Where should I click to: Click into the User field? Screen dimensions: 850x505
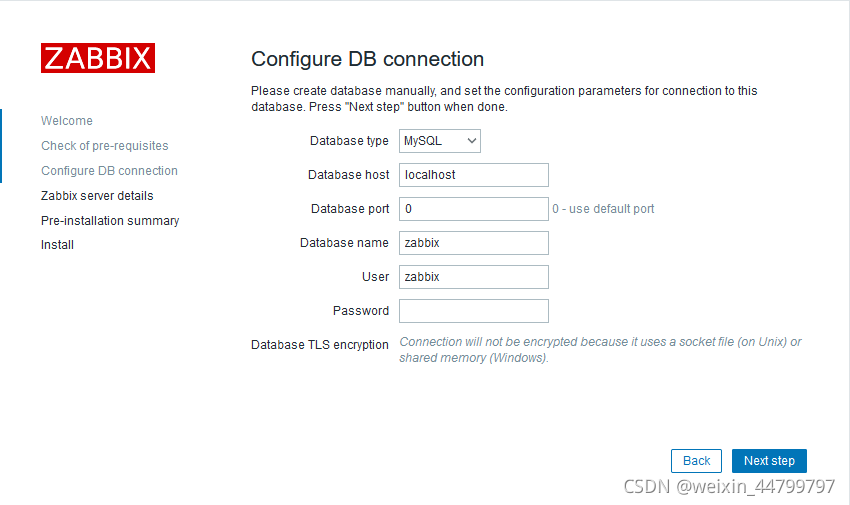[x=474, y=277]
